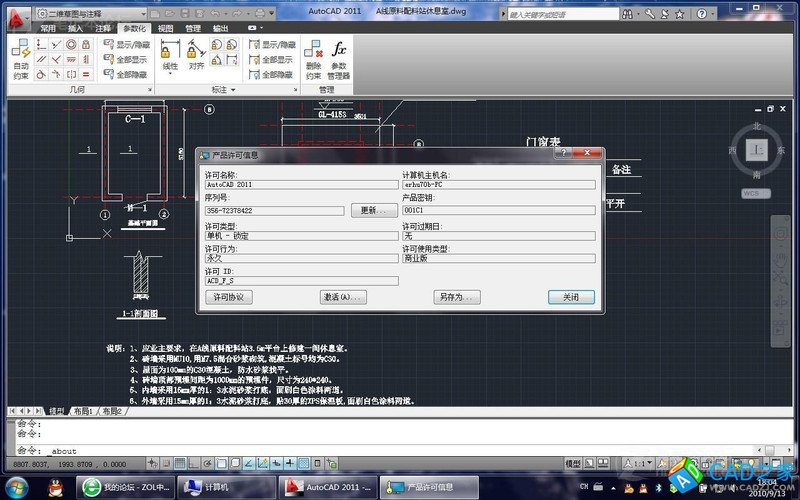Select the concentric constraint circle icon
The height and width of the screenshot is (500, 800).
coord(71,45)
